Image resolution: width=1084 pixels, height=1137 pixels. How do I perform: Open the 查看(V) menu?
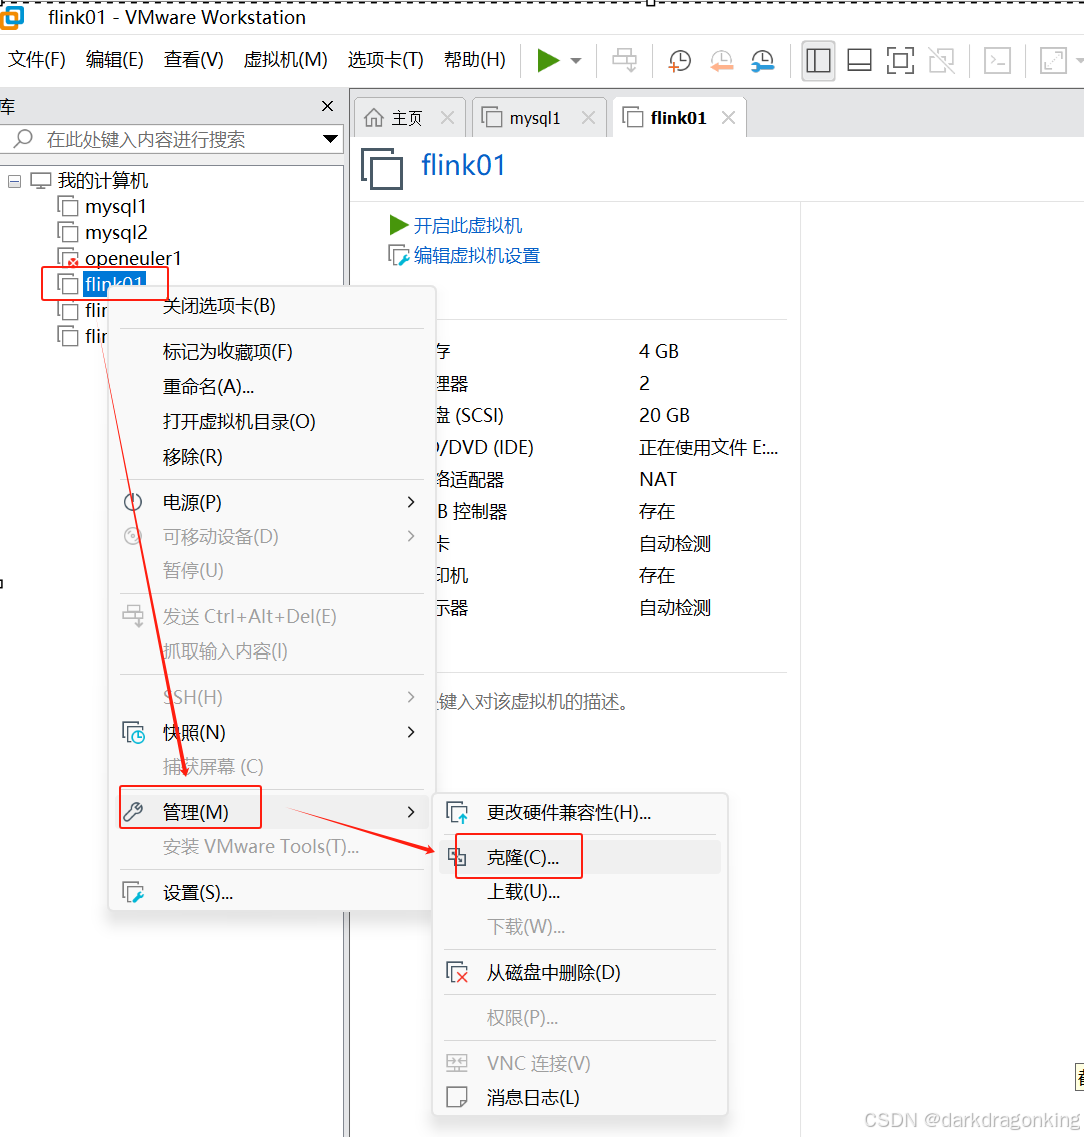(x=194, y=59)
